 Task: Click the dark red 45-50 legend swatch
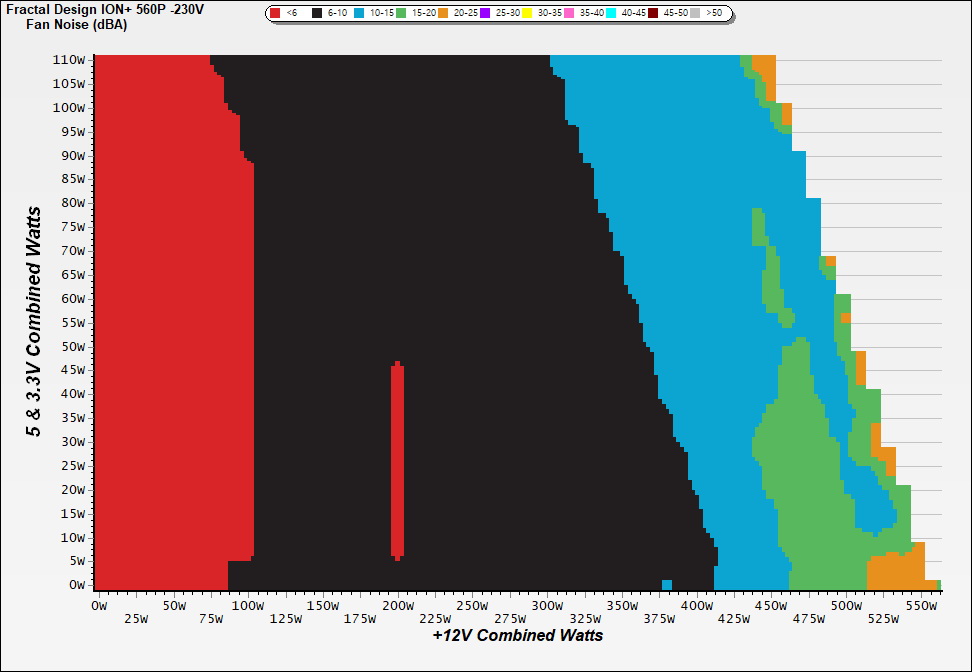point(653,14)
